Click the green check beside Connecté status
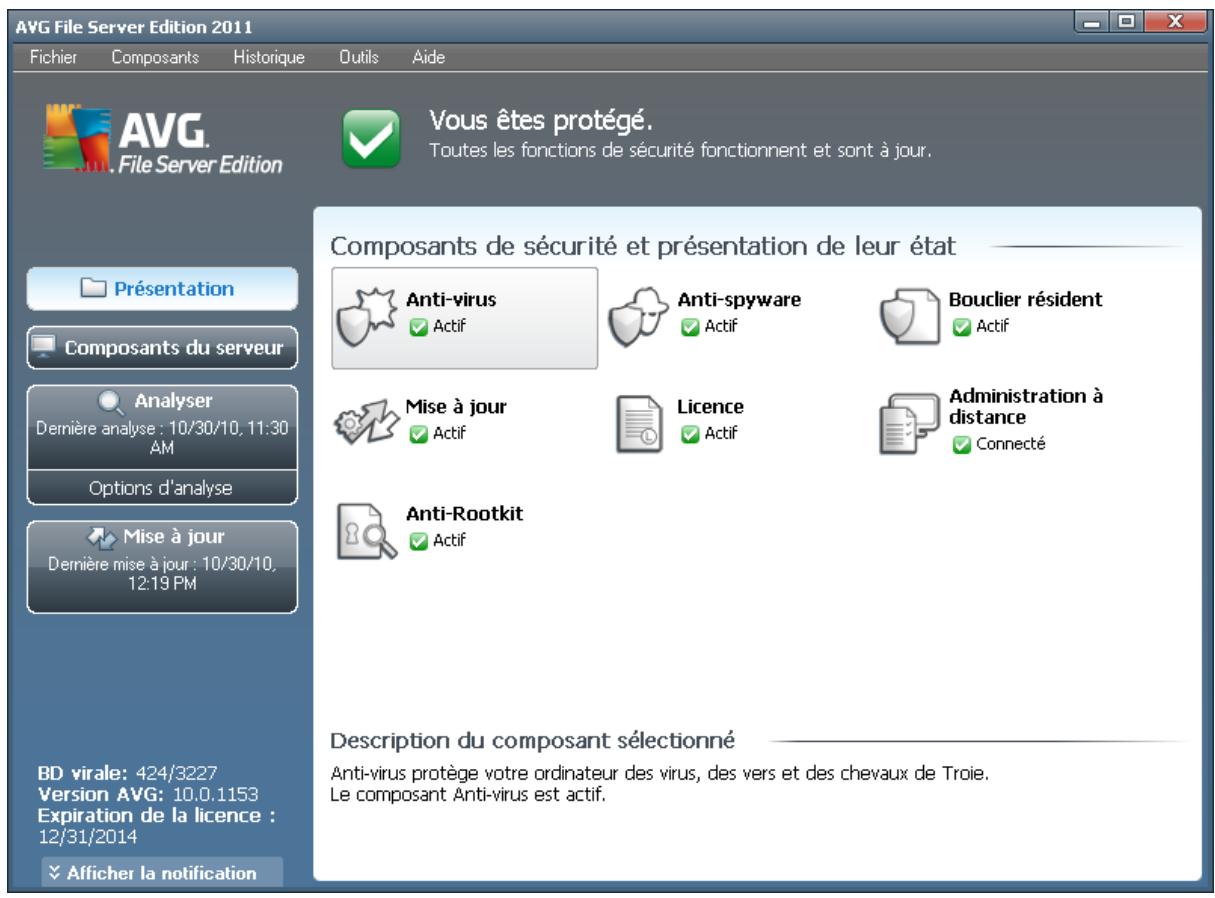This screenshot has height=898, width=1215. point(960,446)
